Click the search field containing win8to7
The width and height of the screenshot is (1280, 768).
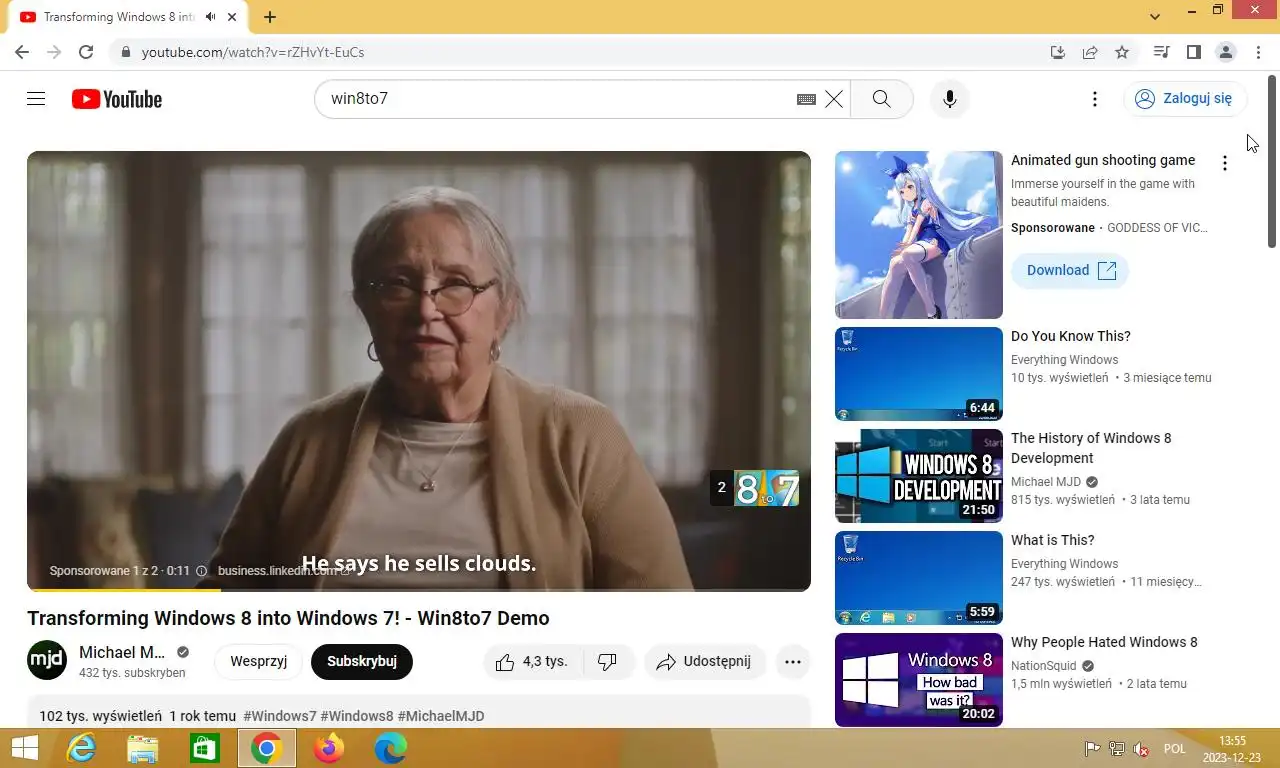(560, 99)
